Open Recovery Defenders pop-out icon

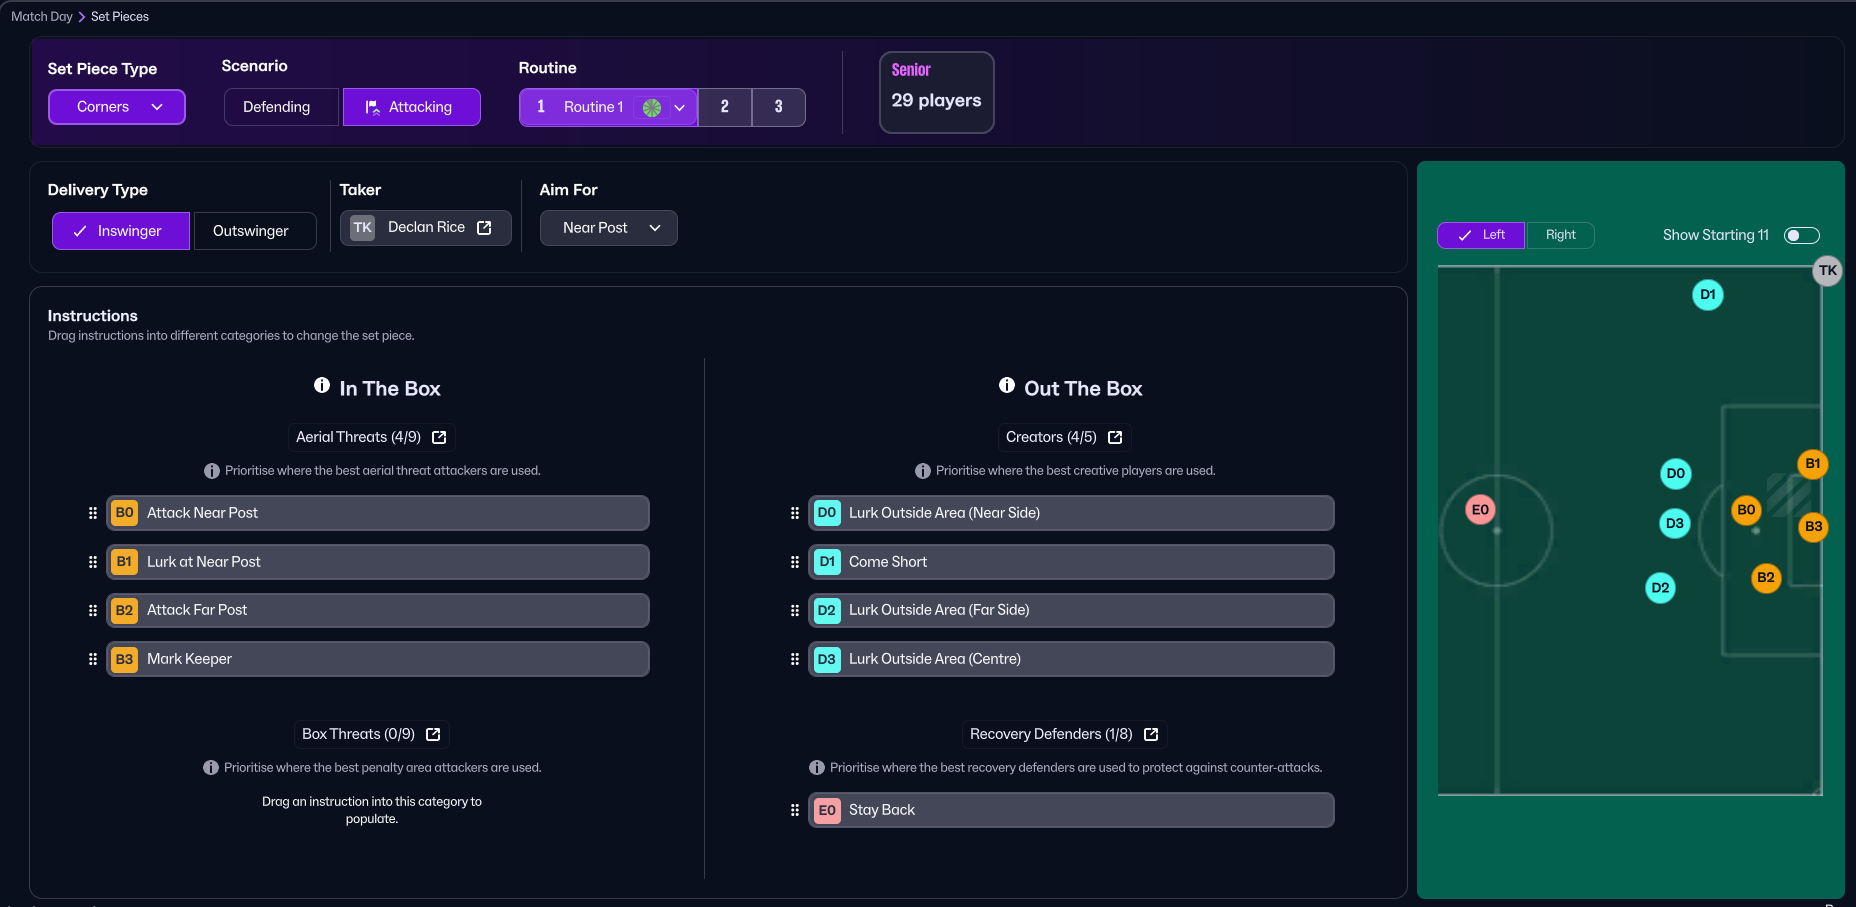click(1151, 734)
